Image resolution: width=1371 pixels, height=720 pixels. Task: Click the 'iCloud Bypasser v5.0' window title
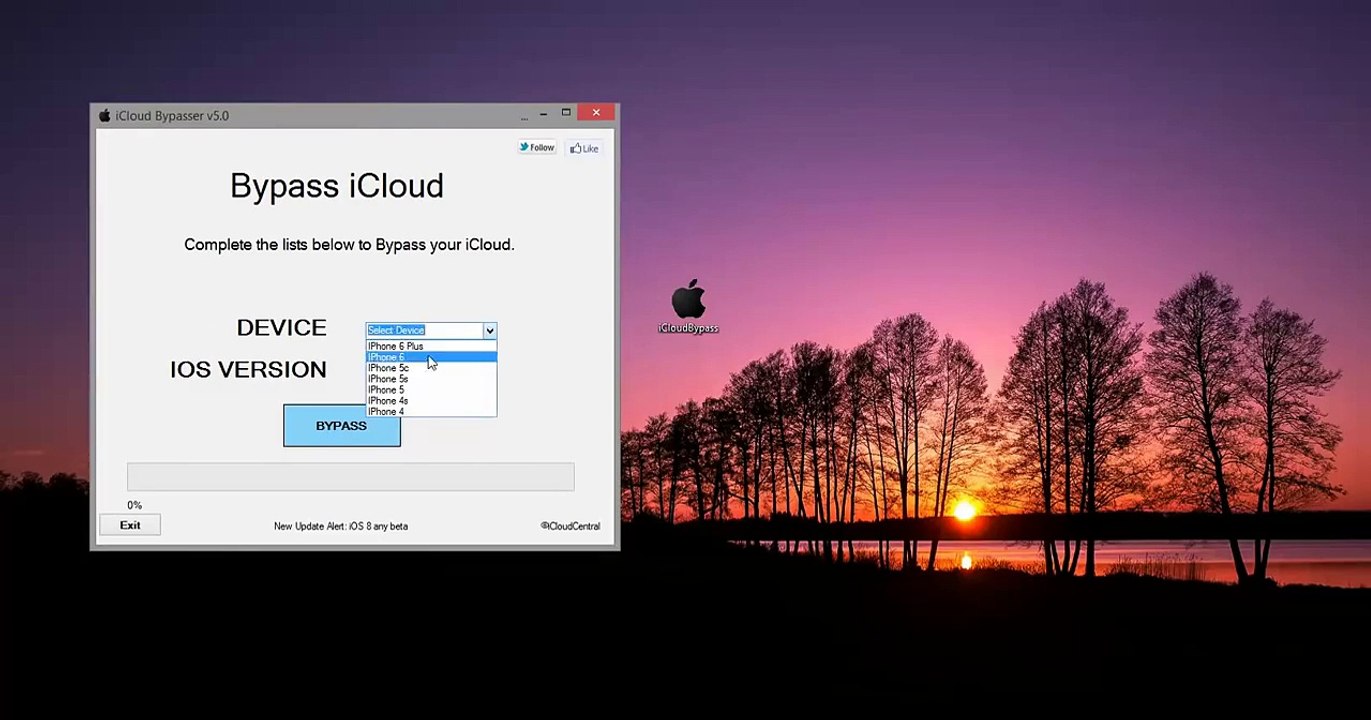[x=172, y=116]
